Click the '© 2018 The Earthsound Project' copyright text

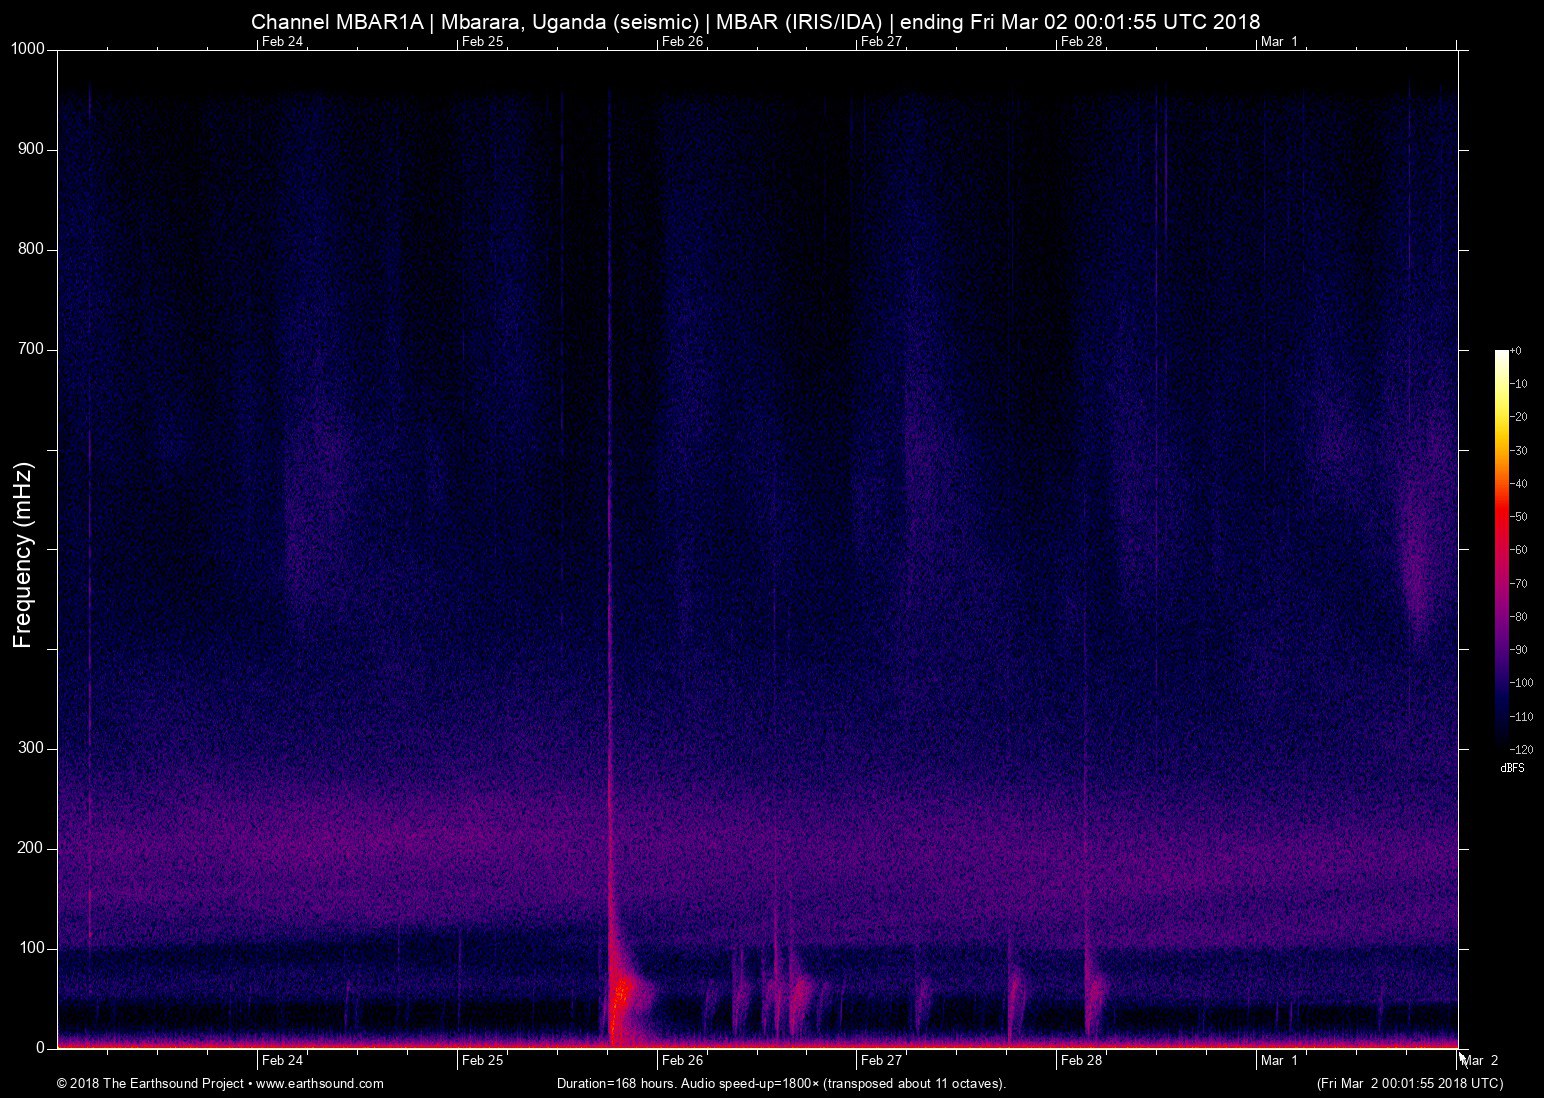click(151, 1083)
